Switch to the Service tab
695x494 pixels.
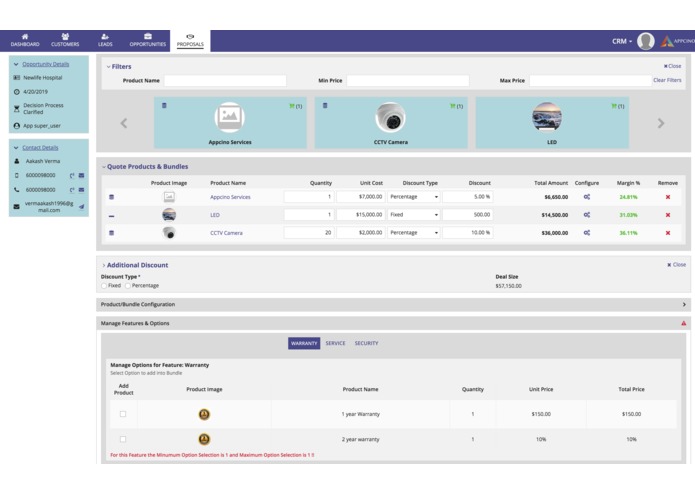335,343
